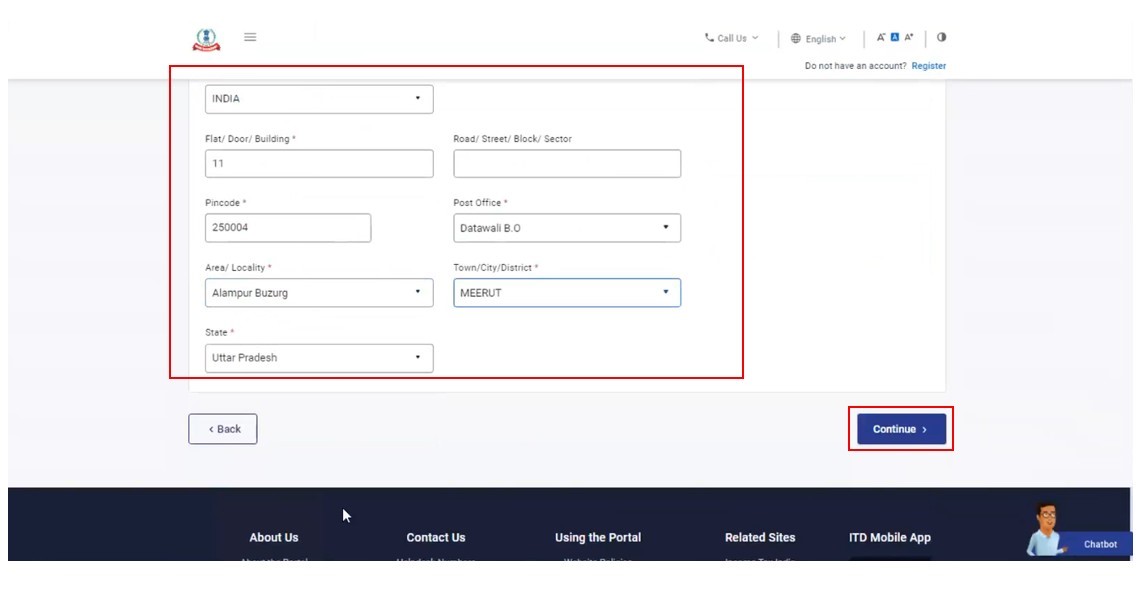The width and height of the screenshot is (1145, 599).
Task: Decrease the font size with A-
Action: [881, 38]
